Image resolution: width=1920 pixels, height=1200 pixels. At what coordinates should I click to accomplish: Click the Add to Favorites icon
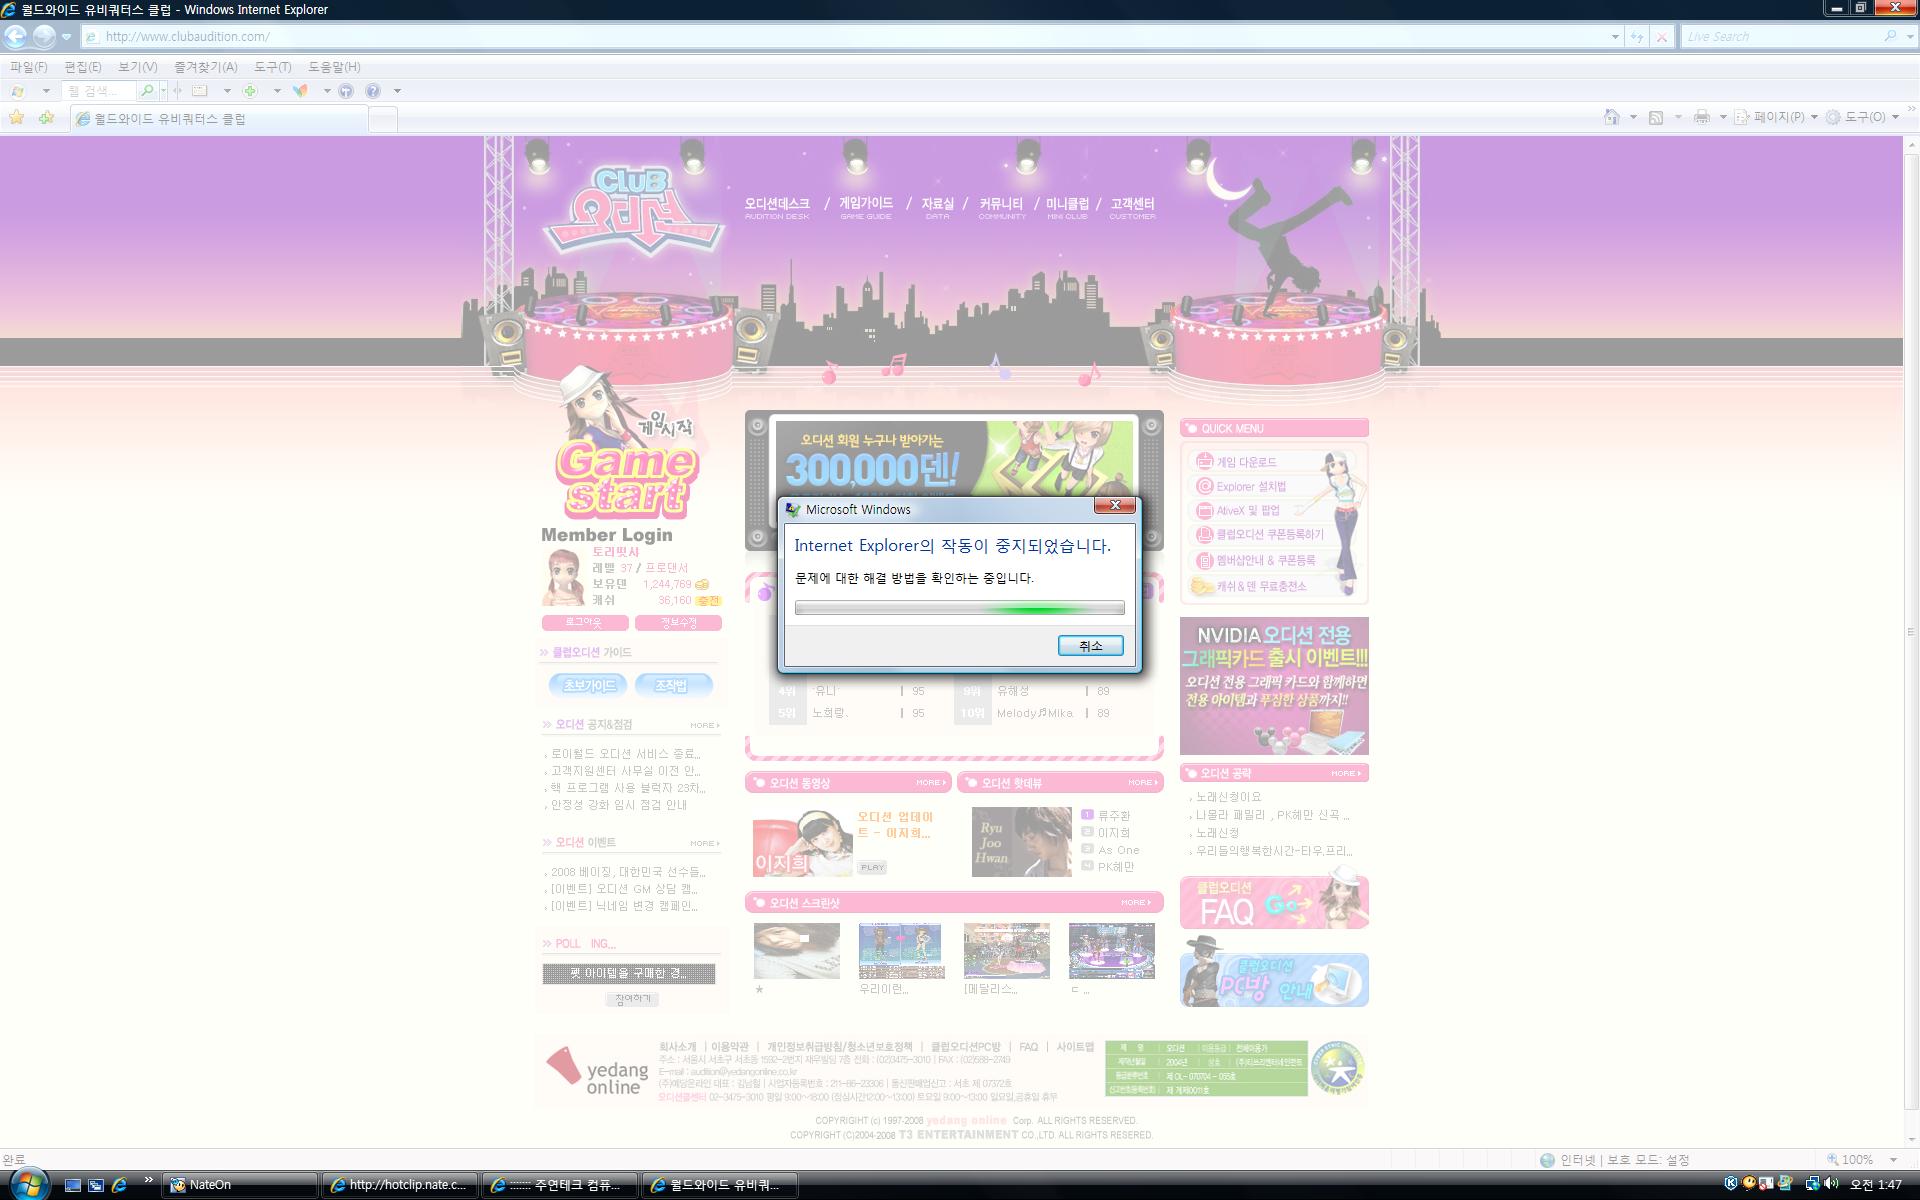[x=46, y=118]
